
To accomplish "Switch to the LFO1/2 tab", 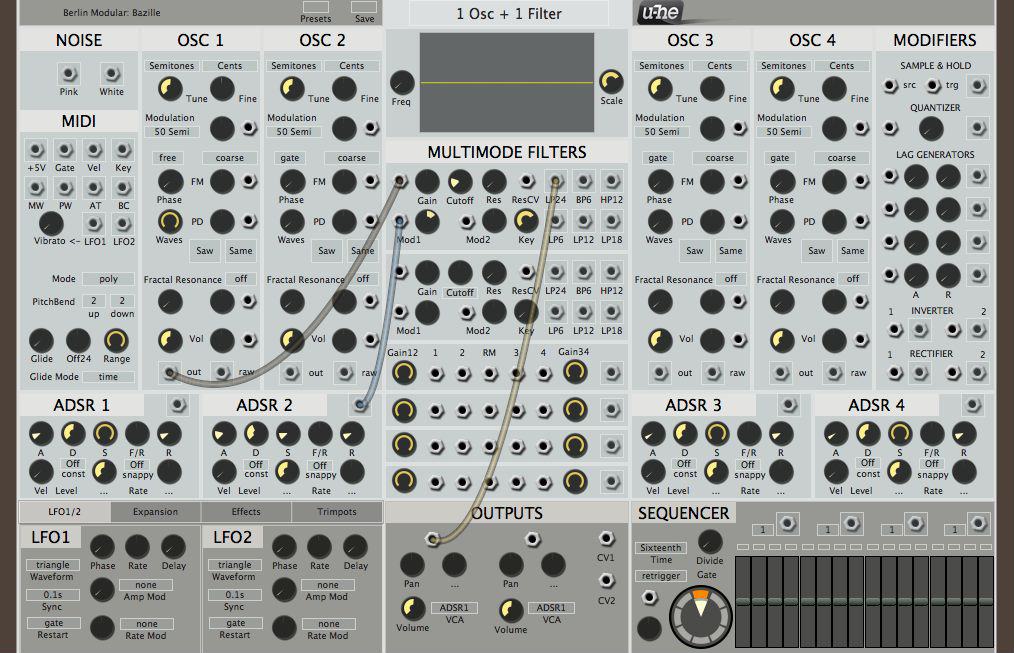I will pyautogui.click(x=65, y=511).
